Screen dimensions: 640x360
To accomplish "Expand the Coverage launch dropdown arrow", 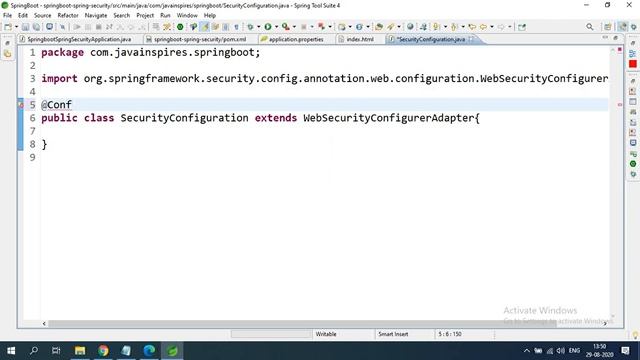I will pos(294,27).
